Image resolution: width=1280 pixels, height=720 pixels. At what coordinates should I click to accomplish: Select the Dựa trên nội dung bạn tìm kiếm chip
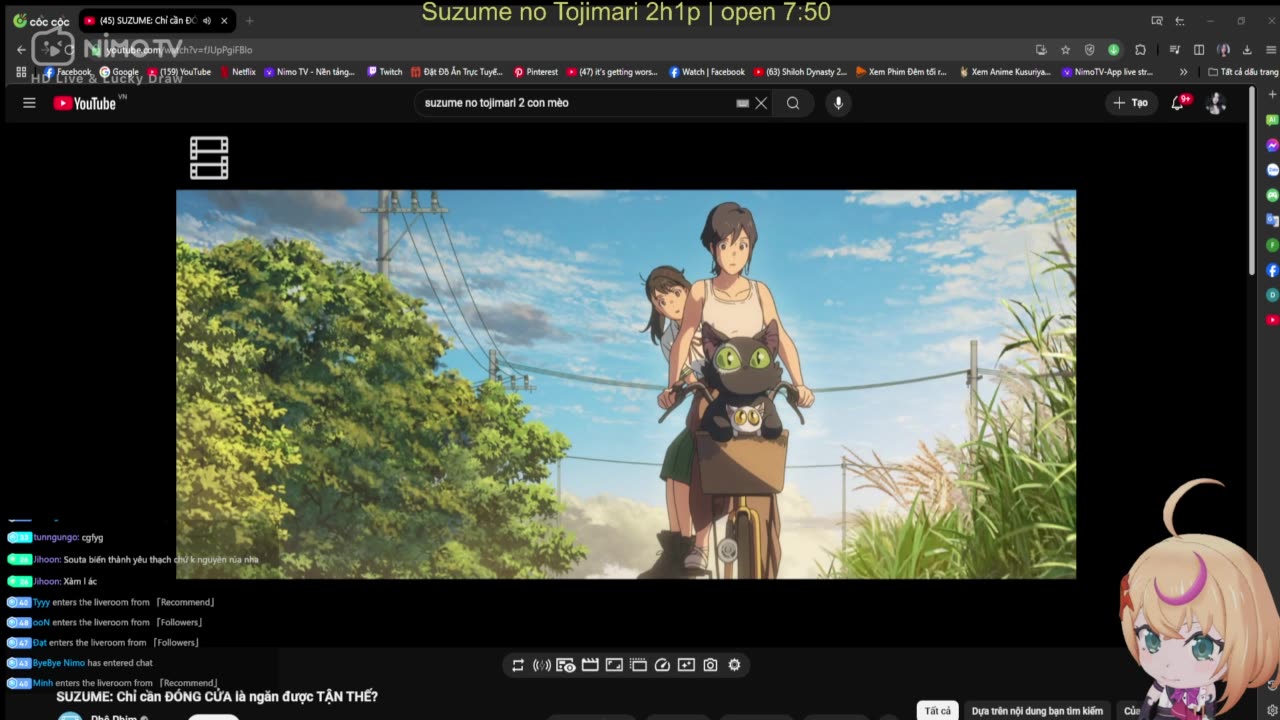pyautogui.click(x=1037, y=711)
